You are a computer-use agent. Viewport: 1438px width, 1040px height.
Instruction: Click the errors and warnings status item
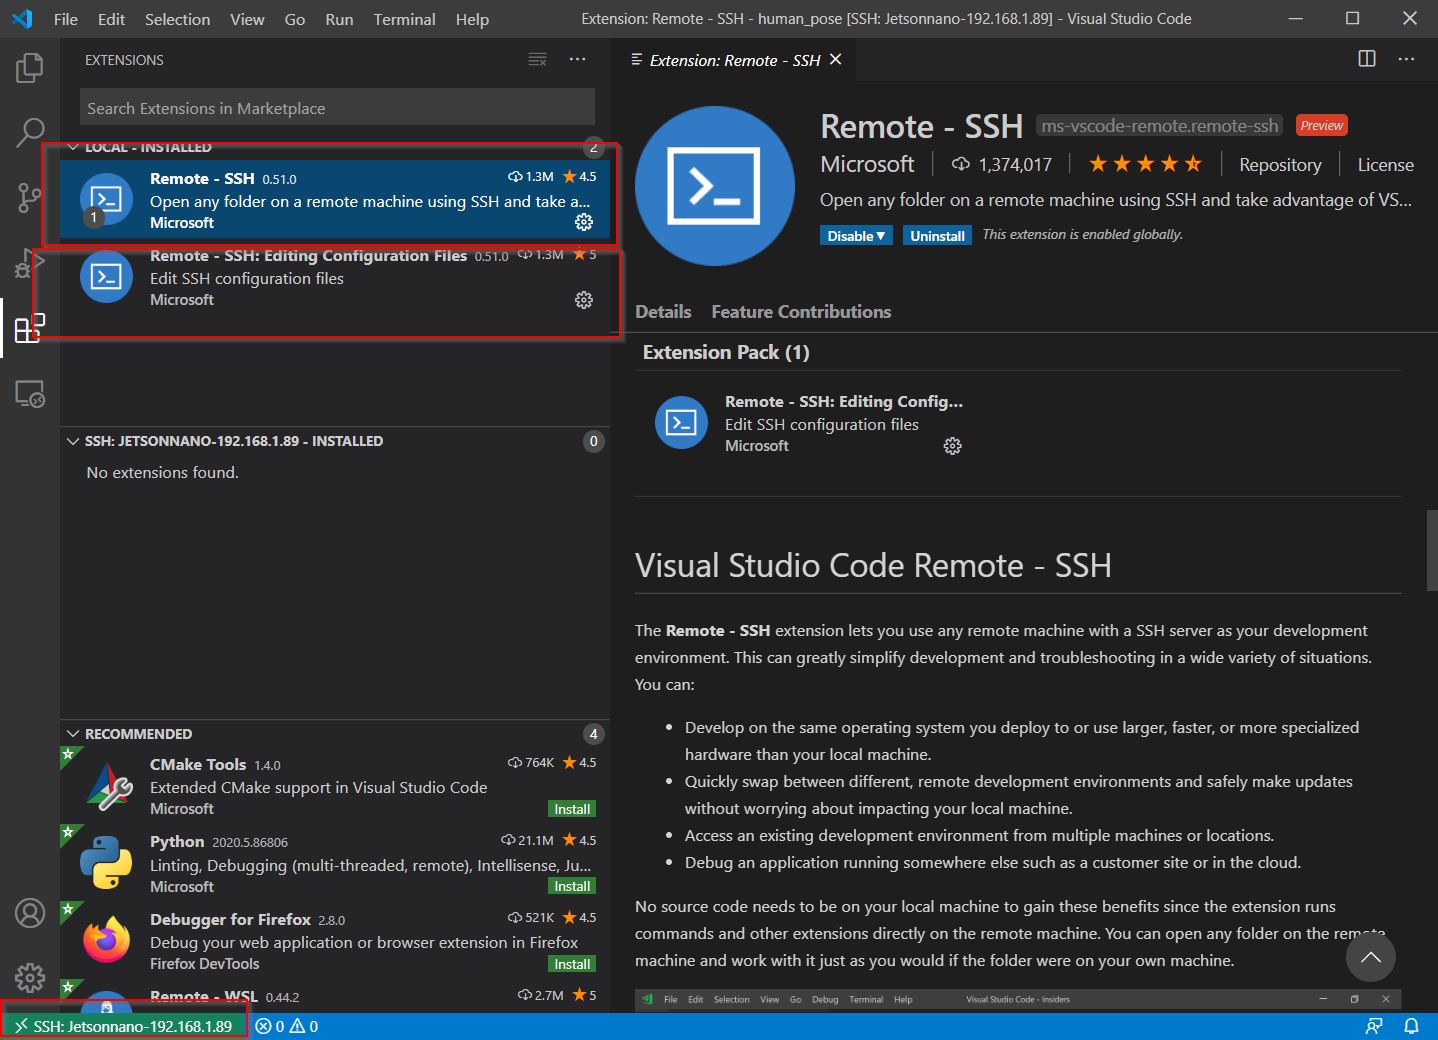tap(286, 1026)
